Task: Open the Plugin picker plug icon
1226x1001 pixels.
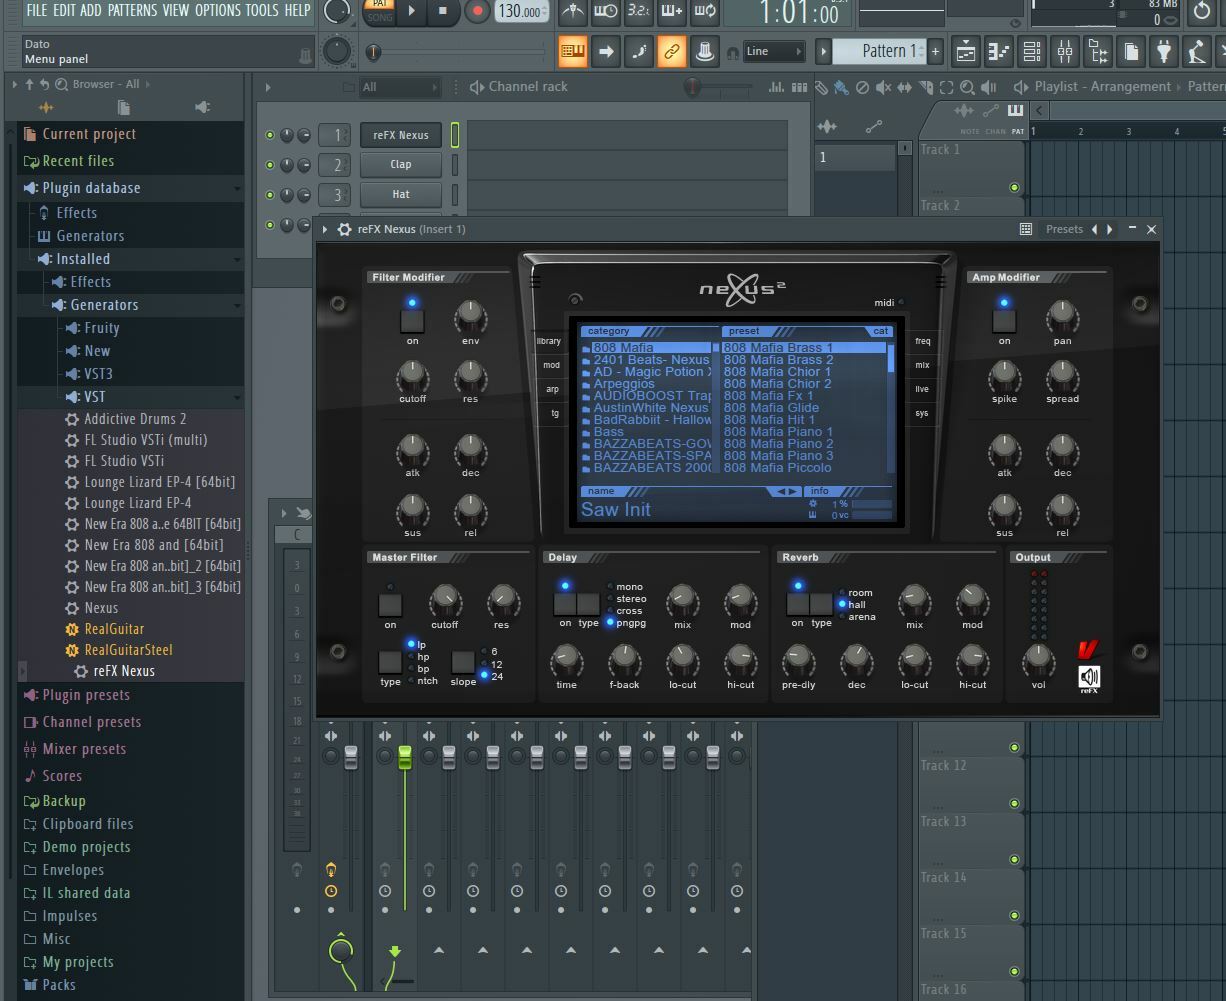Action: pos(1163,51)
